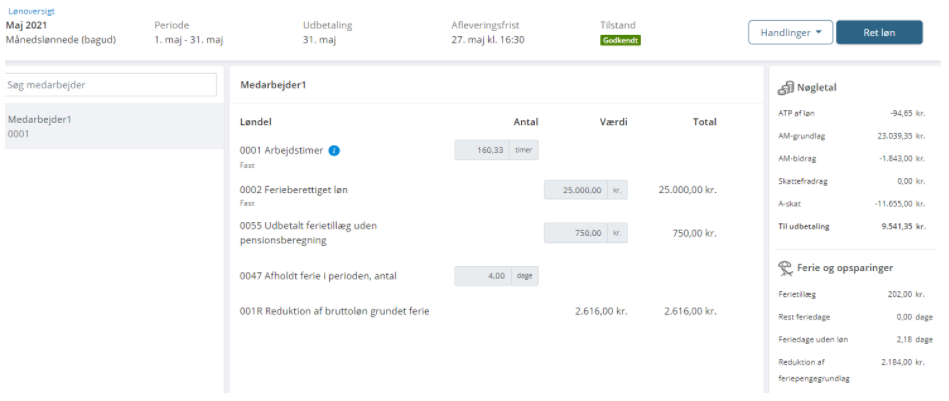The height and width of the screenshot is (401, 949).
Task: Click the Ferie og opsparinger parasol icon
Action: coord(786,267)
